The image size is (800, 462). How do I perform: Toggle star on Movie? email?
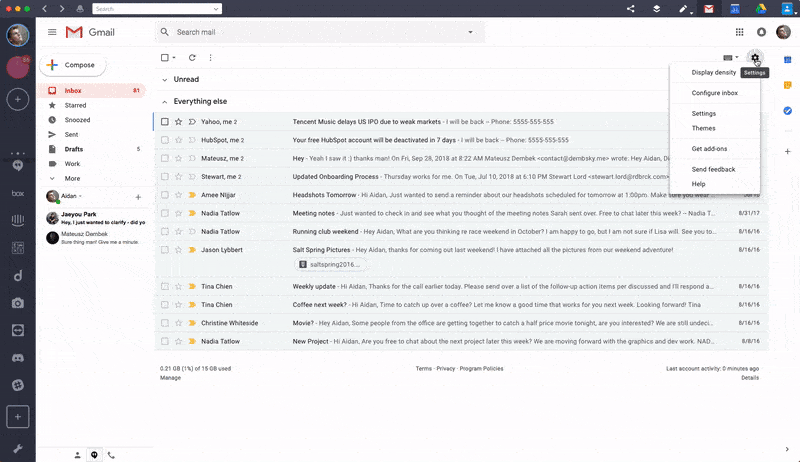(x=179, y=323)
